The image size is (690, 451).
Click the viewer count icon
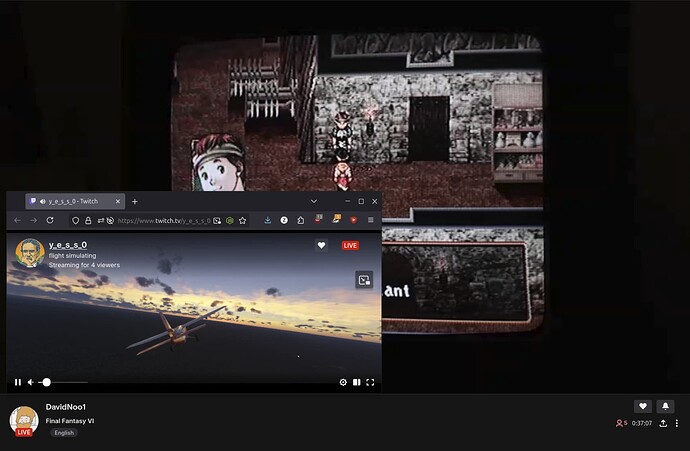click(x=619, y=423)
